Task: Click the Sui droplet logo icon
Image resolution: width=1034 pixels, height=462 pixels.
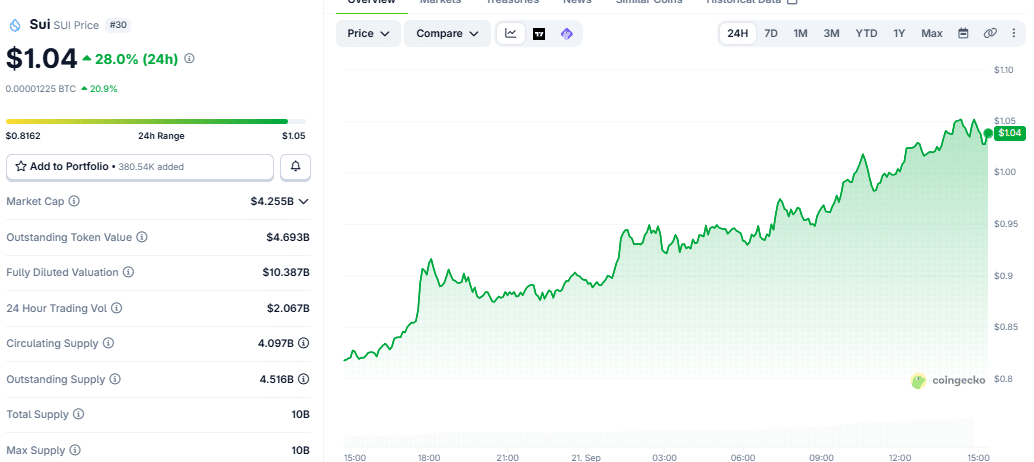Action: [x=15, y=25]
